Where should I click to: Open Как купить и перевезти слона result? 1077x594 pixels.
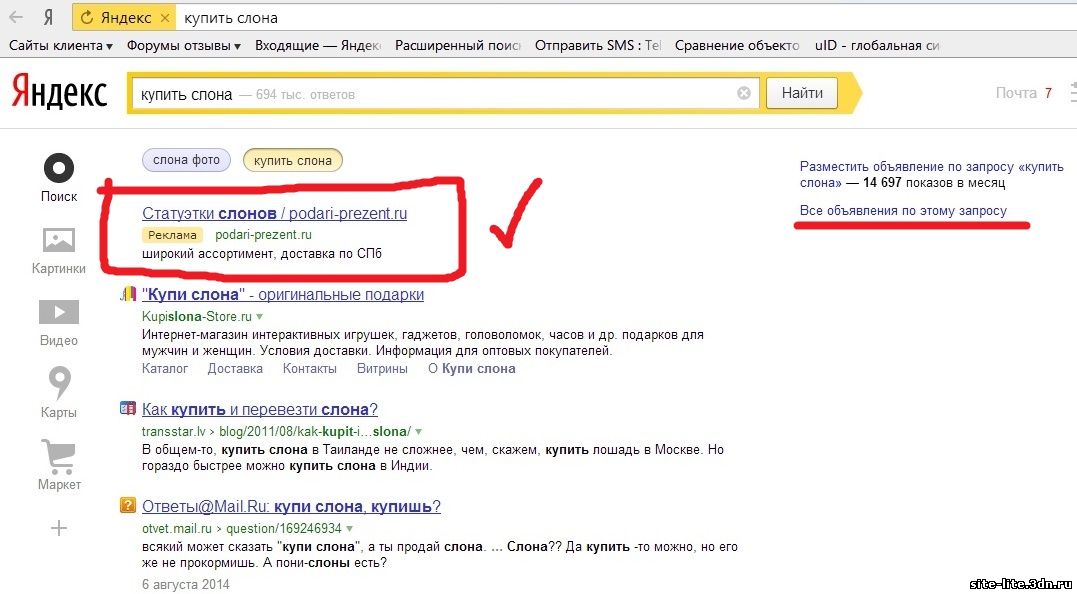(260, 410)
